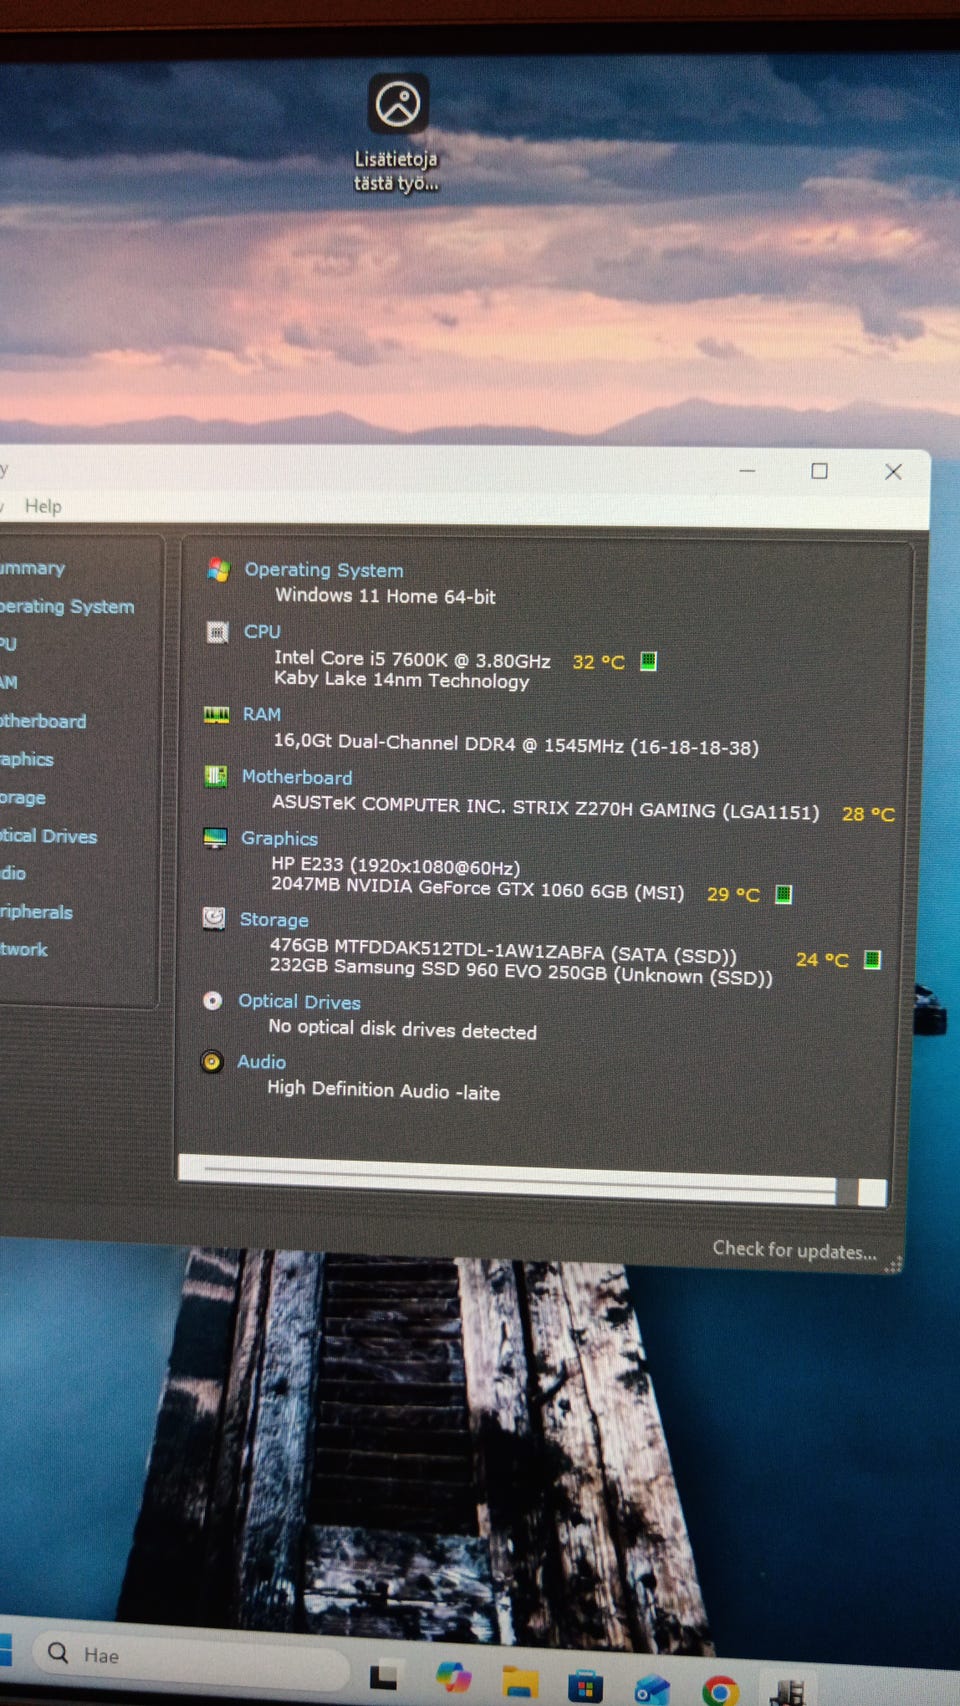
Task: Open the RAM section heading link
Action: [x=262, y=714]
